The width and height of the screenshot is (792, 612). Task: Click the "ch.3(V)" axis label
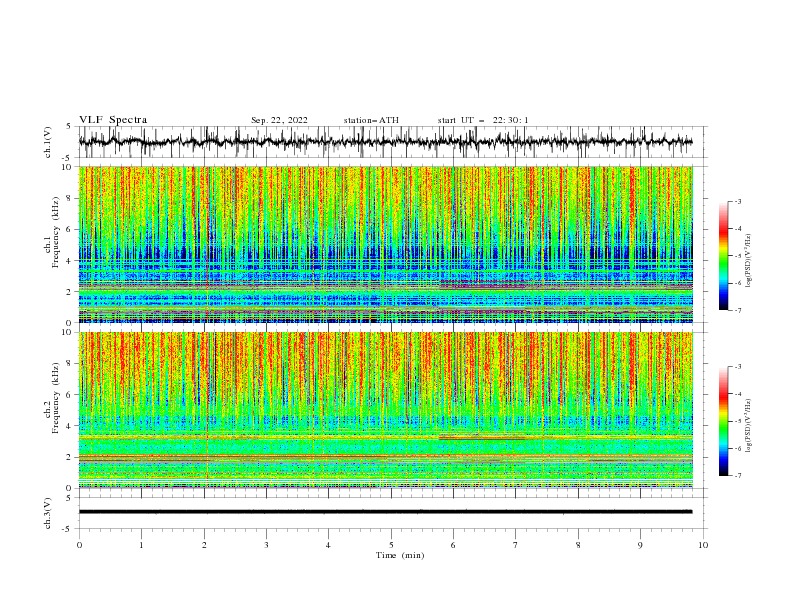tap(48, 513)
